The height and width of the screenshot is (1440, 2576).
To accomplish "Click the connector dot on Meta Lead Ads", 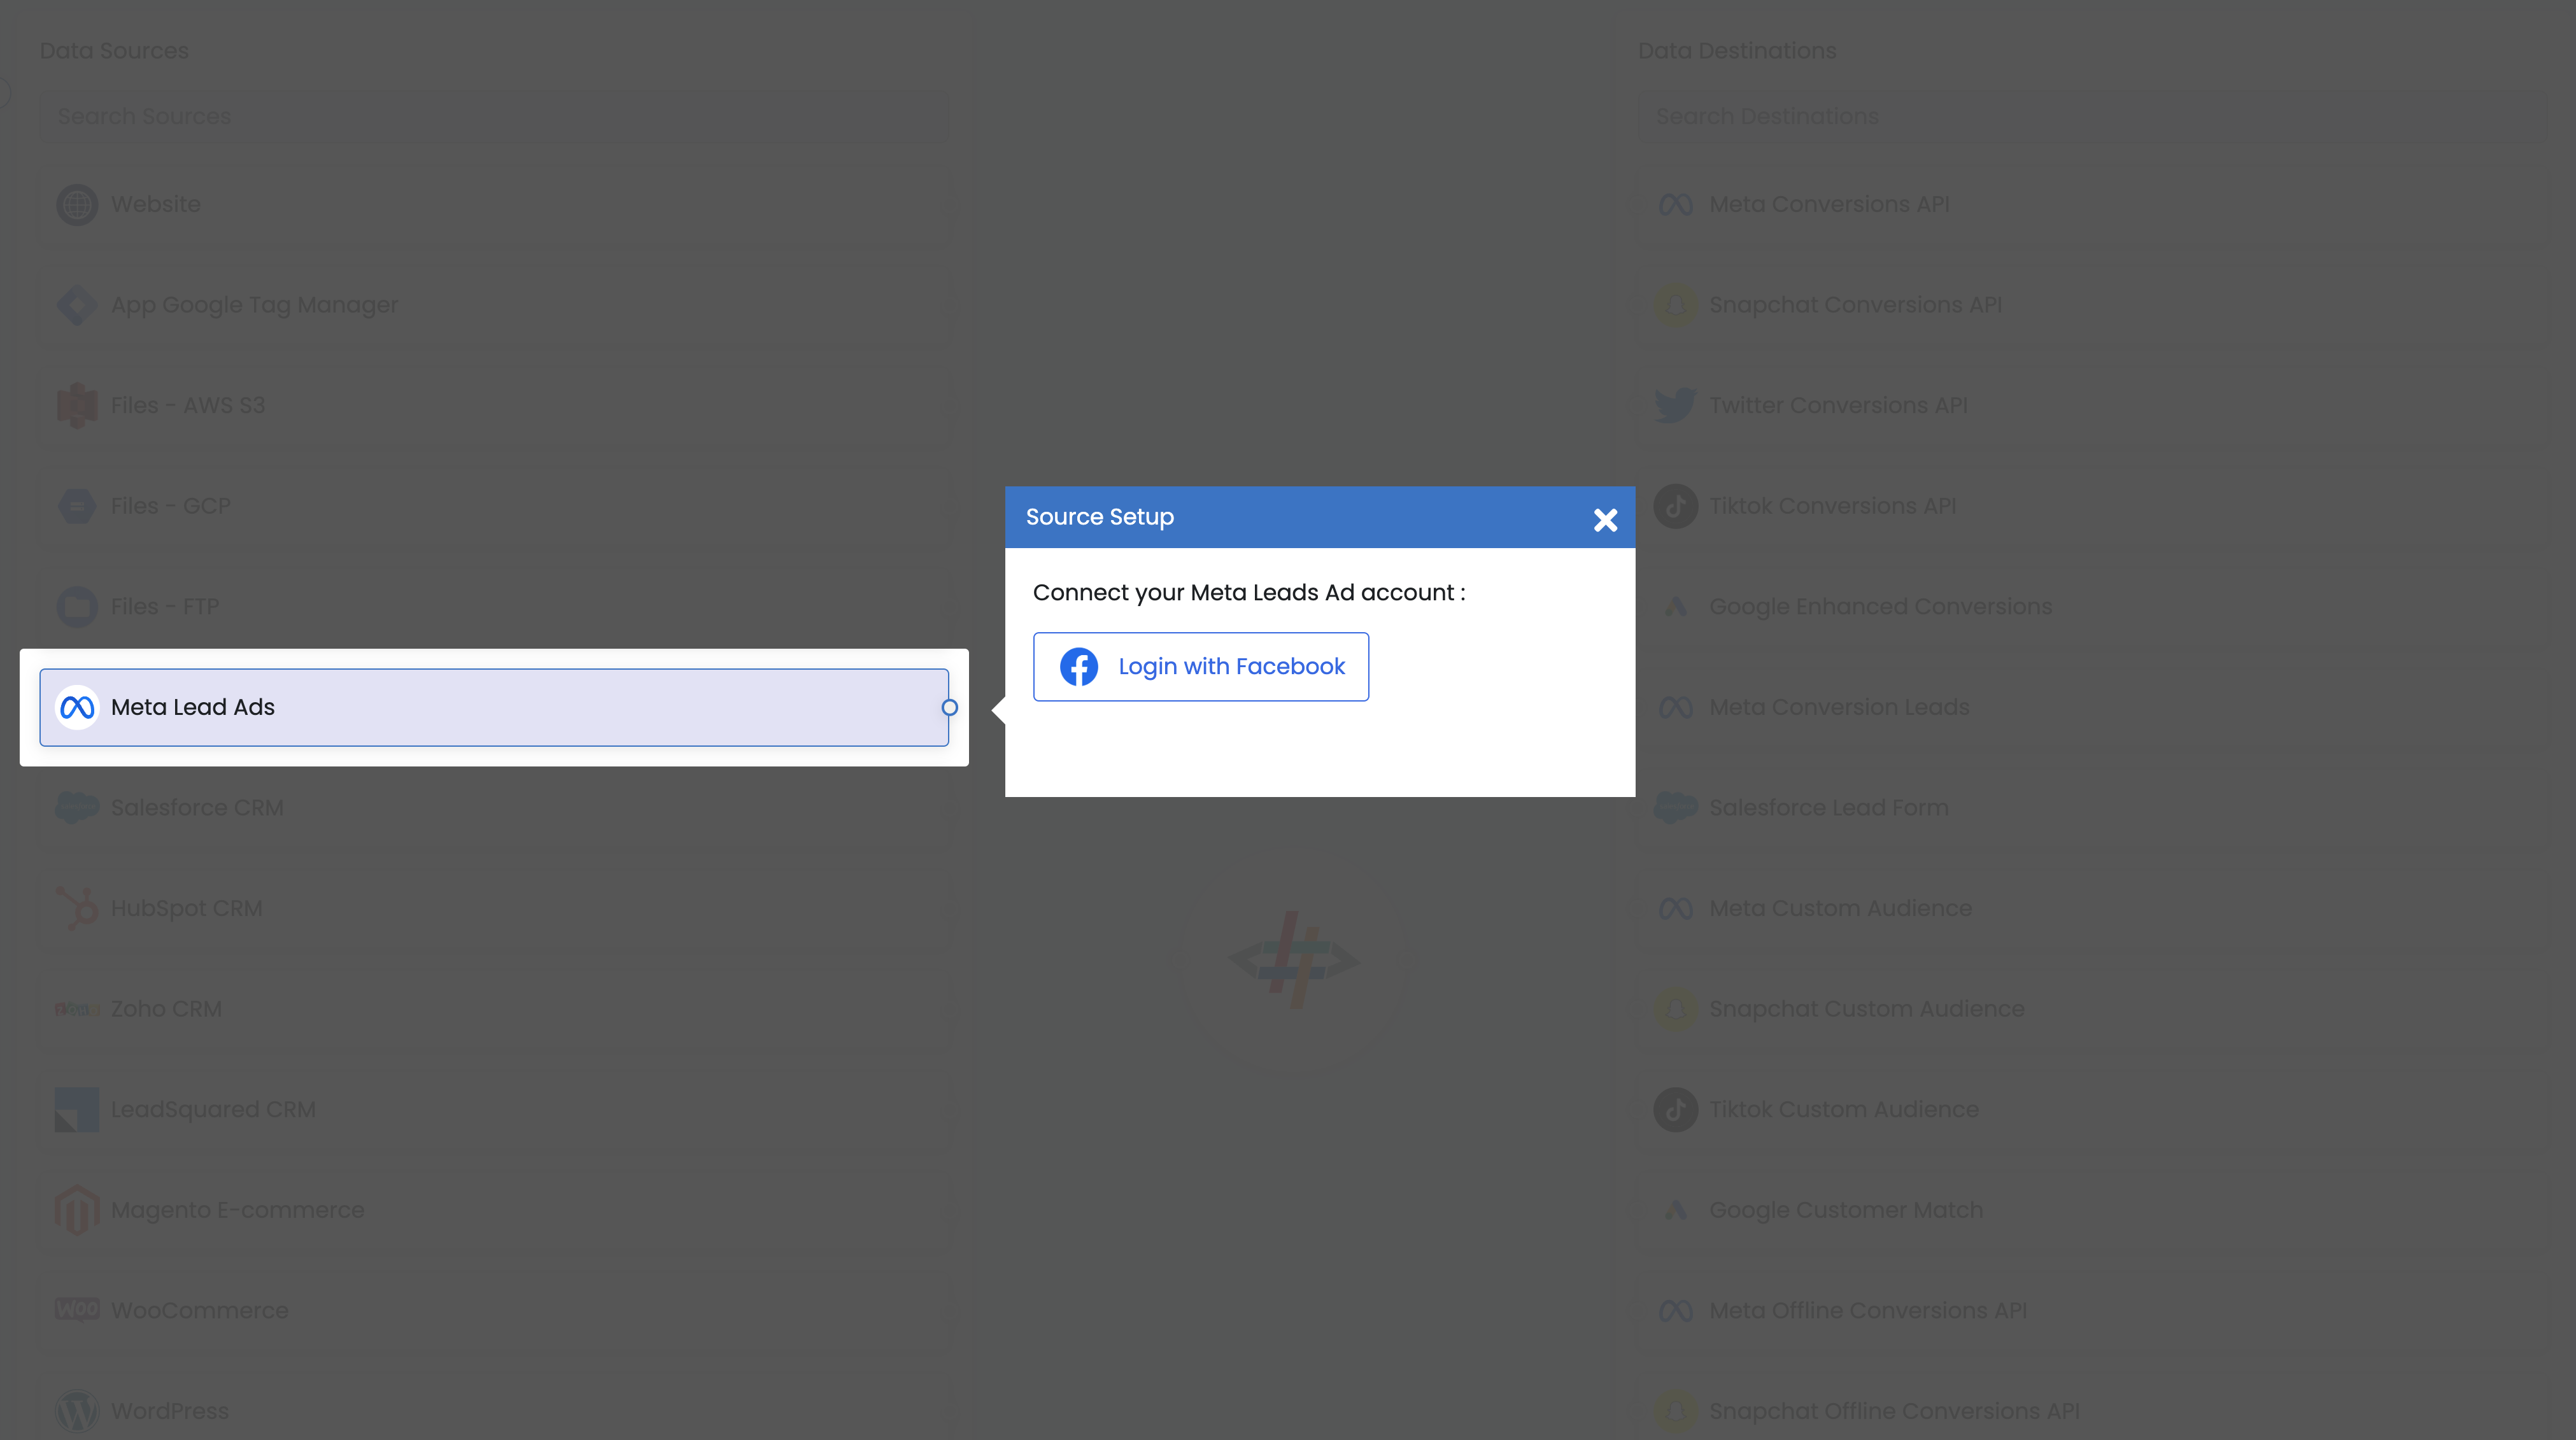I will pos(950,707).
